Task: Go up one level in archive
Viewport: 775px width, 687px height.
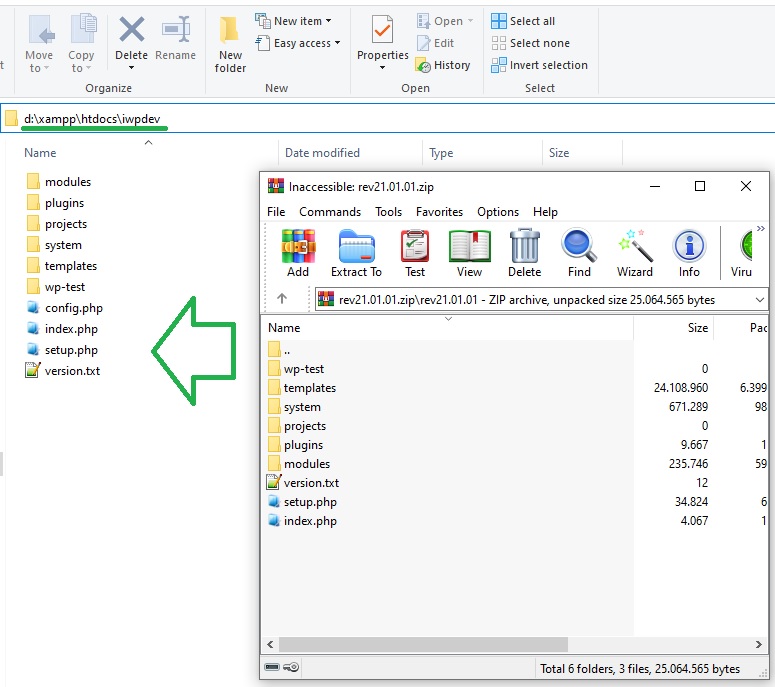Action: 282,299
